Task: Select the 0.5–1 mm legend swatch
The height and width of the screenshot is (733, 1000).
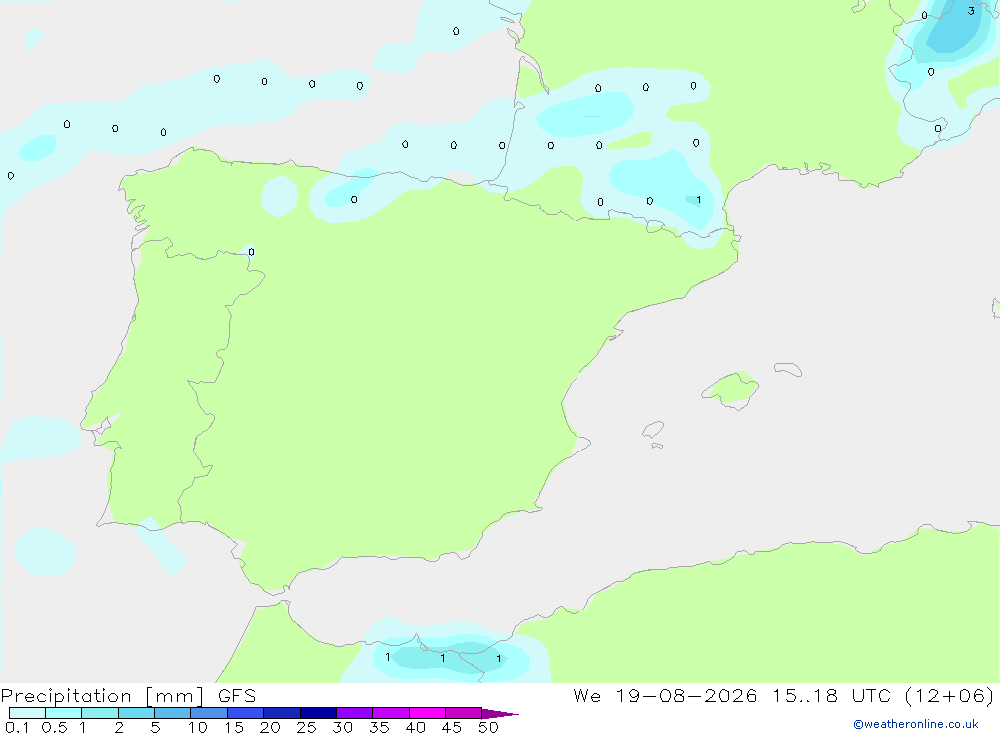Action: (64, 713)
